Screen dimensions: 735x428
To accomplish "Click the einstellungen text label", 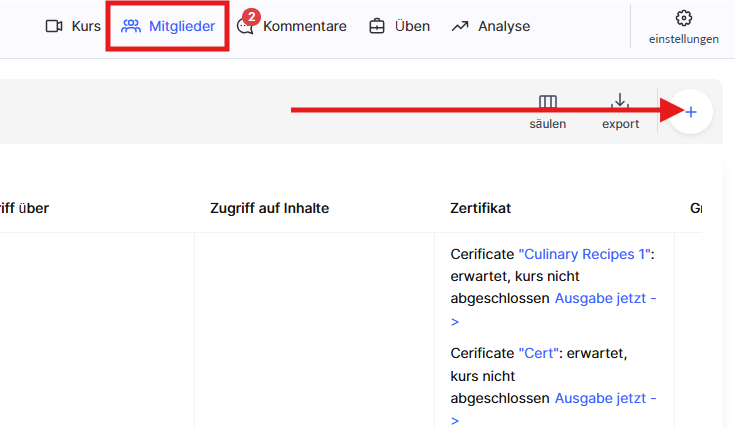I will (684, 40).
